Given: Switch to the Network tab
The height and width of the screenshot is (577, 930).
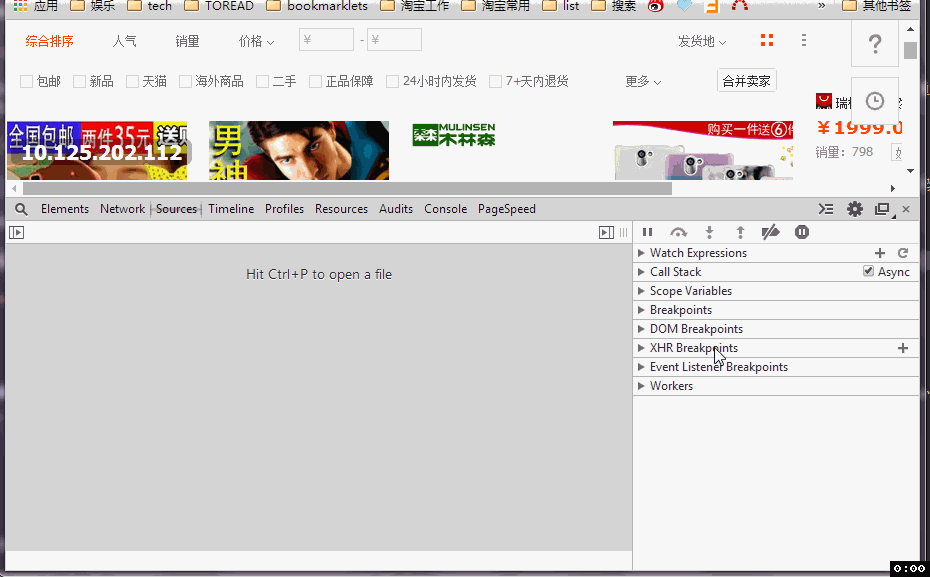Looking at the screenshot, I should 122,209.
